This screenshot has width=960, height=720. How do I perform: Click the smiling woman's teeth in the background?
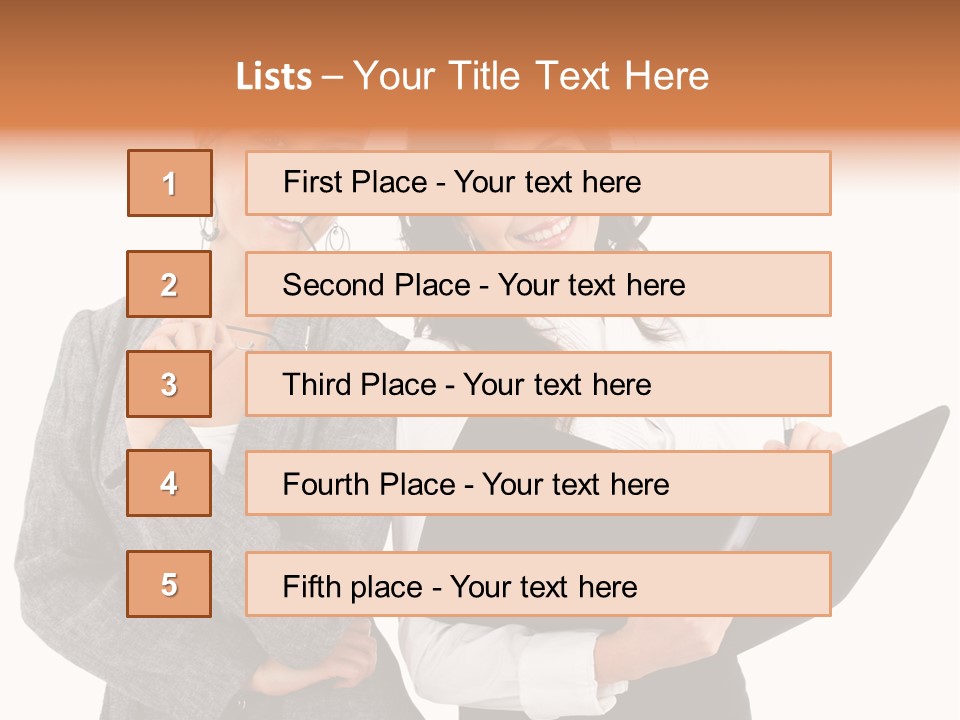click(545, 234)
